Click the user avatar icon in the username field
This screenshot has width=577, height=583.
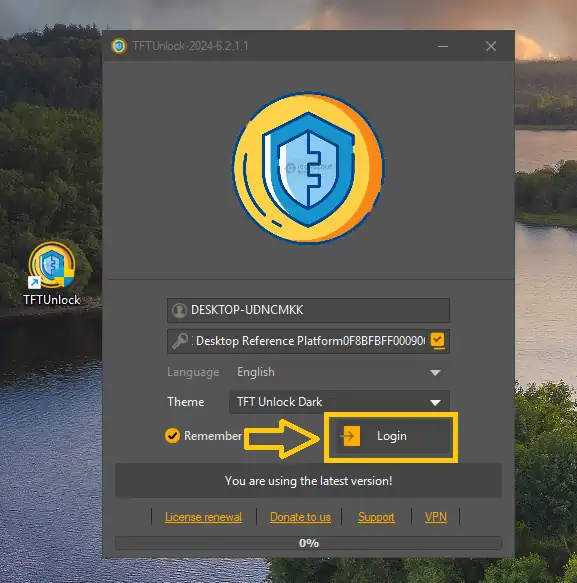coord(179,310)
